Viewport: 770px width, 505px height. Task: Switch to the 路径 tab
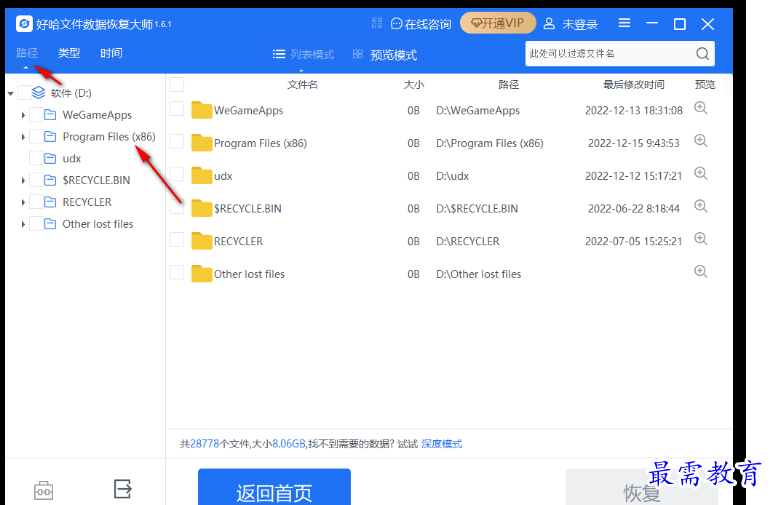[27, 53]
